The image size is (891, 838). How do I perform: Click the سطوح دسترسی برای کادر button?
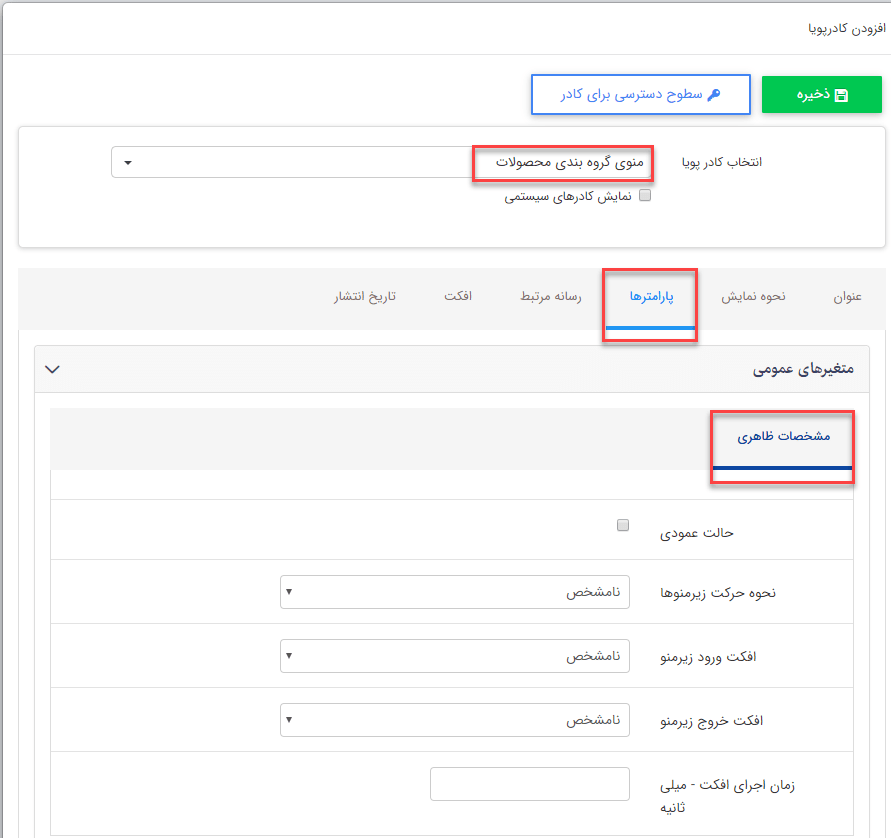click(x=640, y=94)
